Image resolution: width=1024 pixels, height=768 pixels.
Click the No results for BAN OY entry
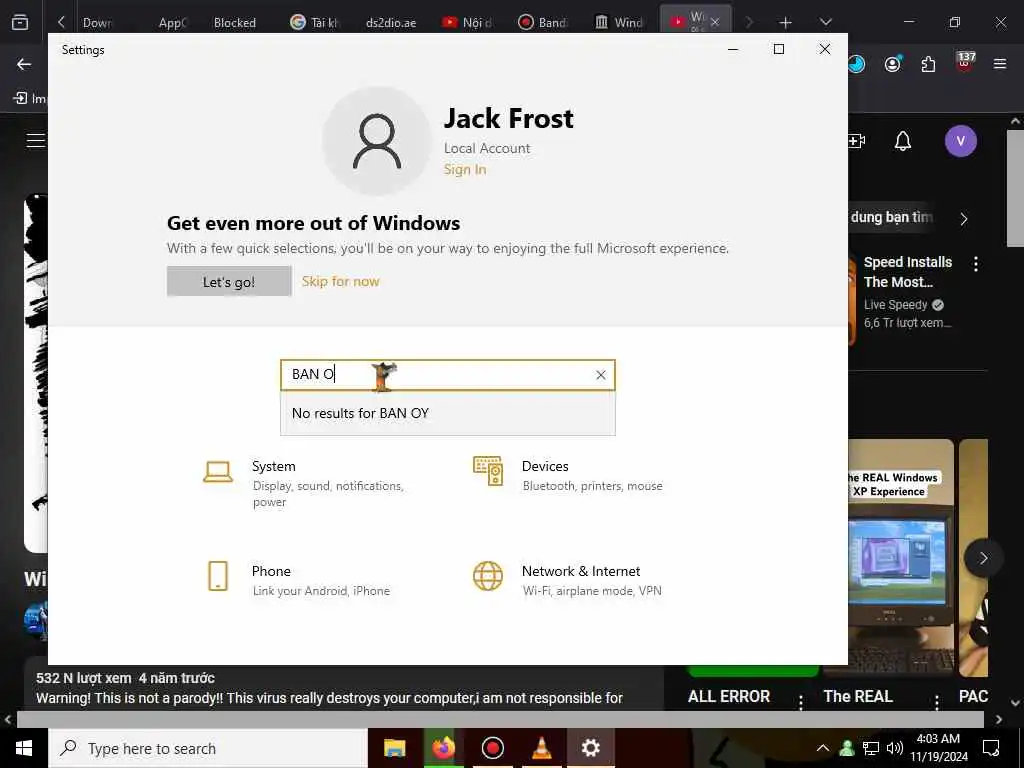tap(447, 413)
